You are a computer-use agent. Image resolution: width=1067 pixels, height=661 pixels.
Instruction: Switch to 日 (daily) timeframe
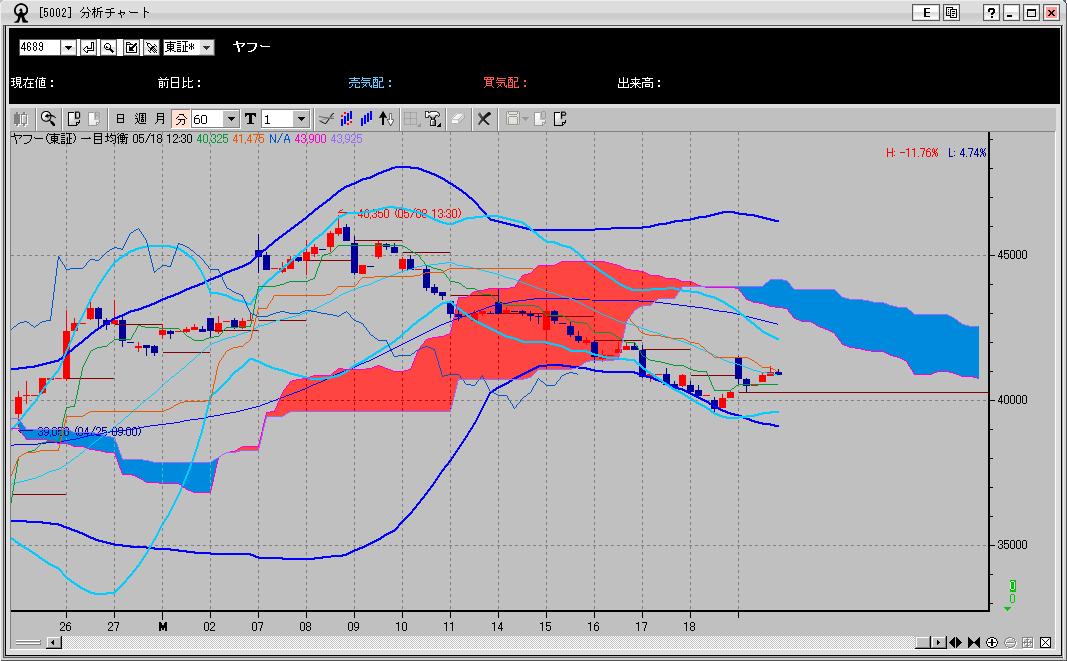[x=121, y=119]
